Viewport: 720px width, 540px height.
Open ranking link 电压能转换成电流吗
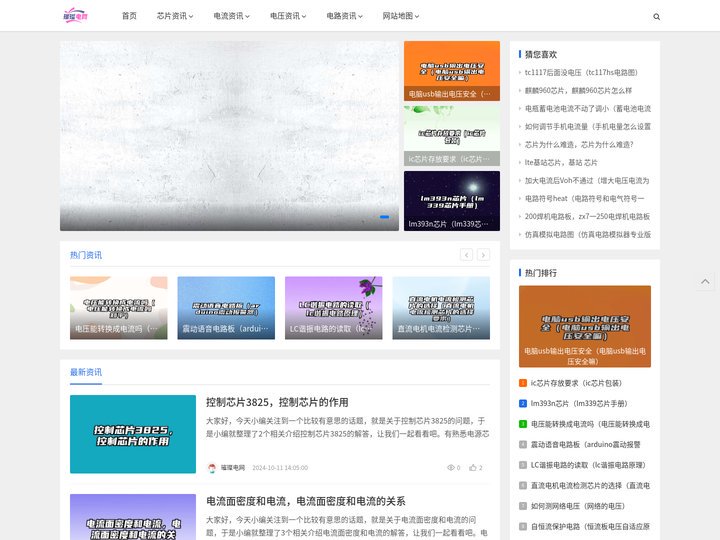(x=590, y=424)
